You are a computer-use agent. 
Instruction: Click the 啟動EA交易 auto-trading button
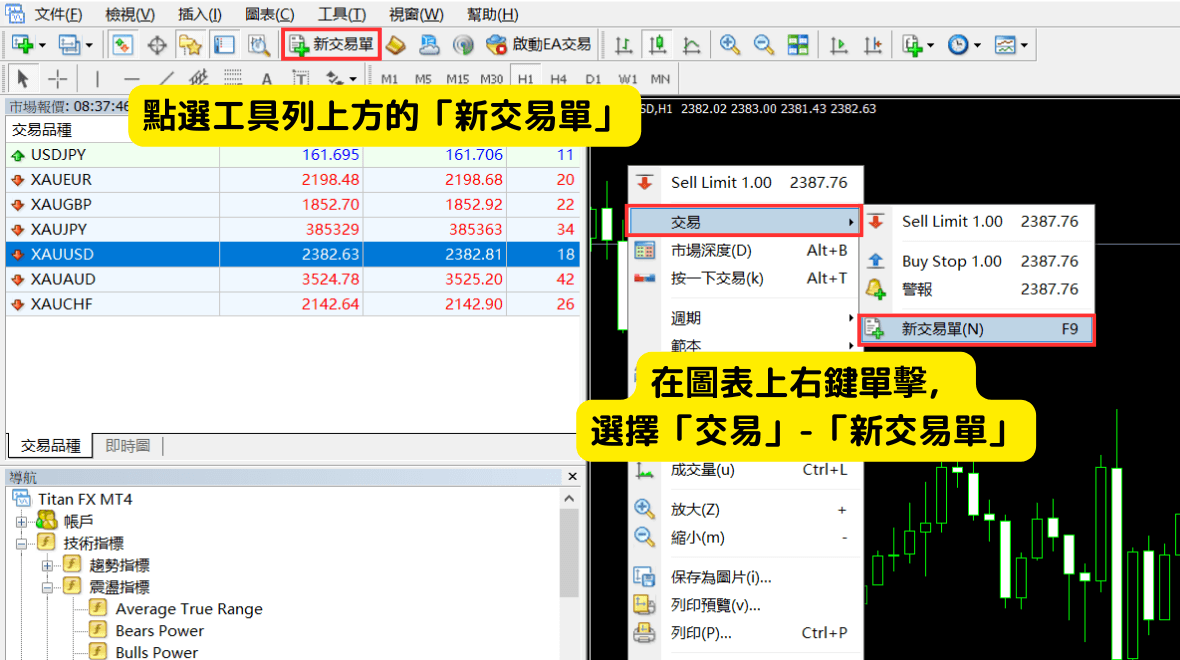(x=539, y=45)
